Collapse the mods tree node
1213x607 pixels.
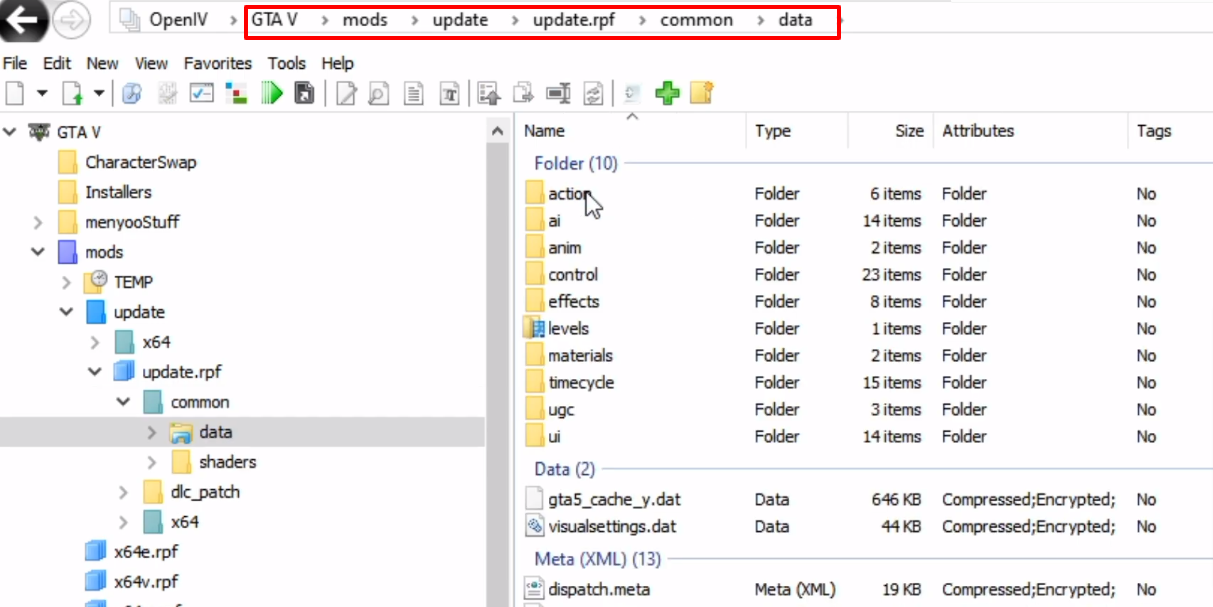38,252
